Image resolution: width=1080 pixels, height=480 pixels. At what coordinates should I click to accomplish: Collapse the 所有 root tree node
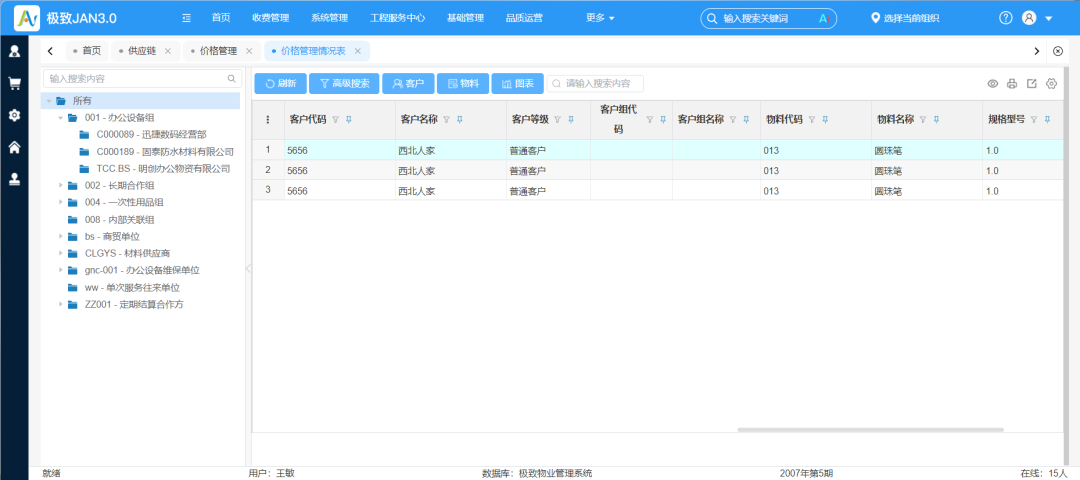49,101
